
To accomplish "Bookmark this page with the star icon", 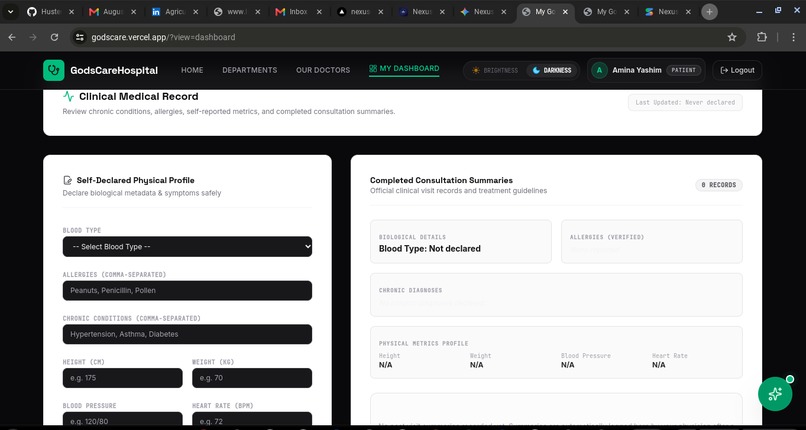I will point(732,37).
